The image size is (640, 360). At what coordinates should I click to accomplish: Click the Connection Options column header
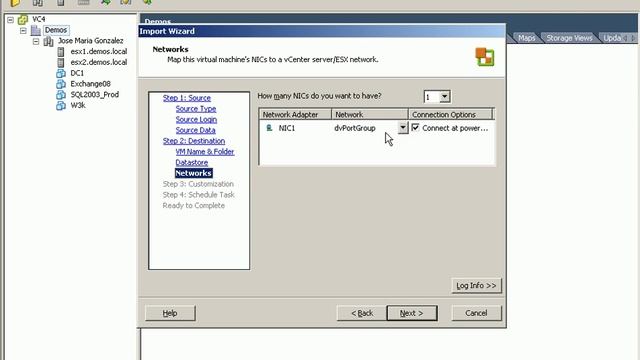[x=451, y=115]
